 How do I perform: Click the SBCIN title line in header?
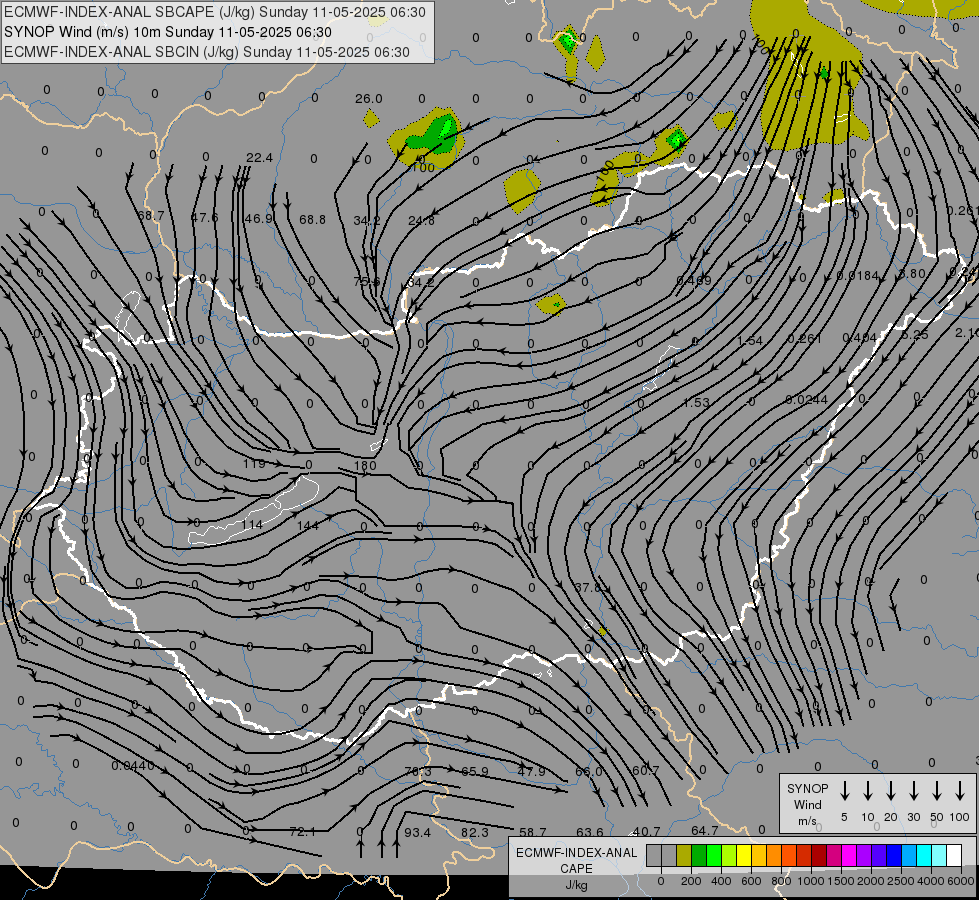click(x=207, y=52)
